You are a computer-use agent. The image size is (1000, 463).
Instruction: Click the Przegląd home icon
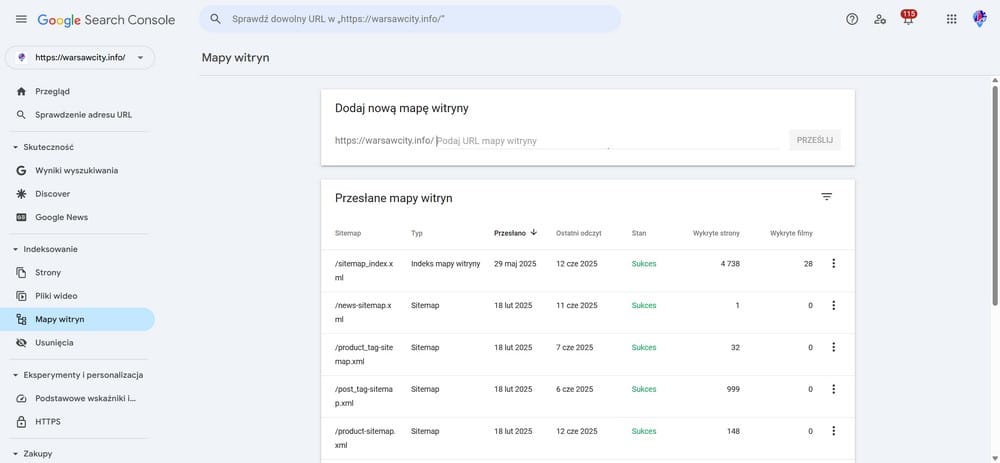[22, 91]
